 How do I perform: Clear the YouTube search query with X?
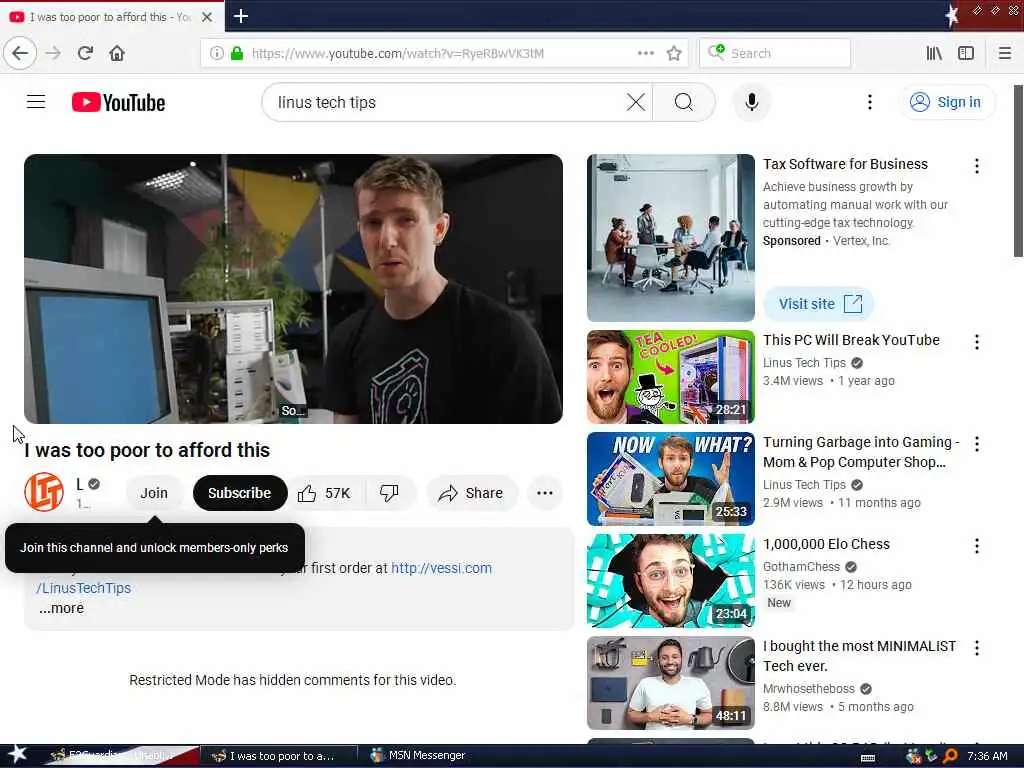click(x=635, y=102)
